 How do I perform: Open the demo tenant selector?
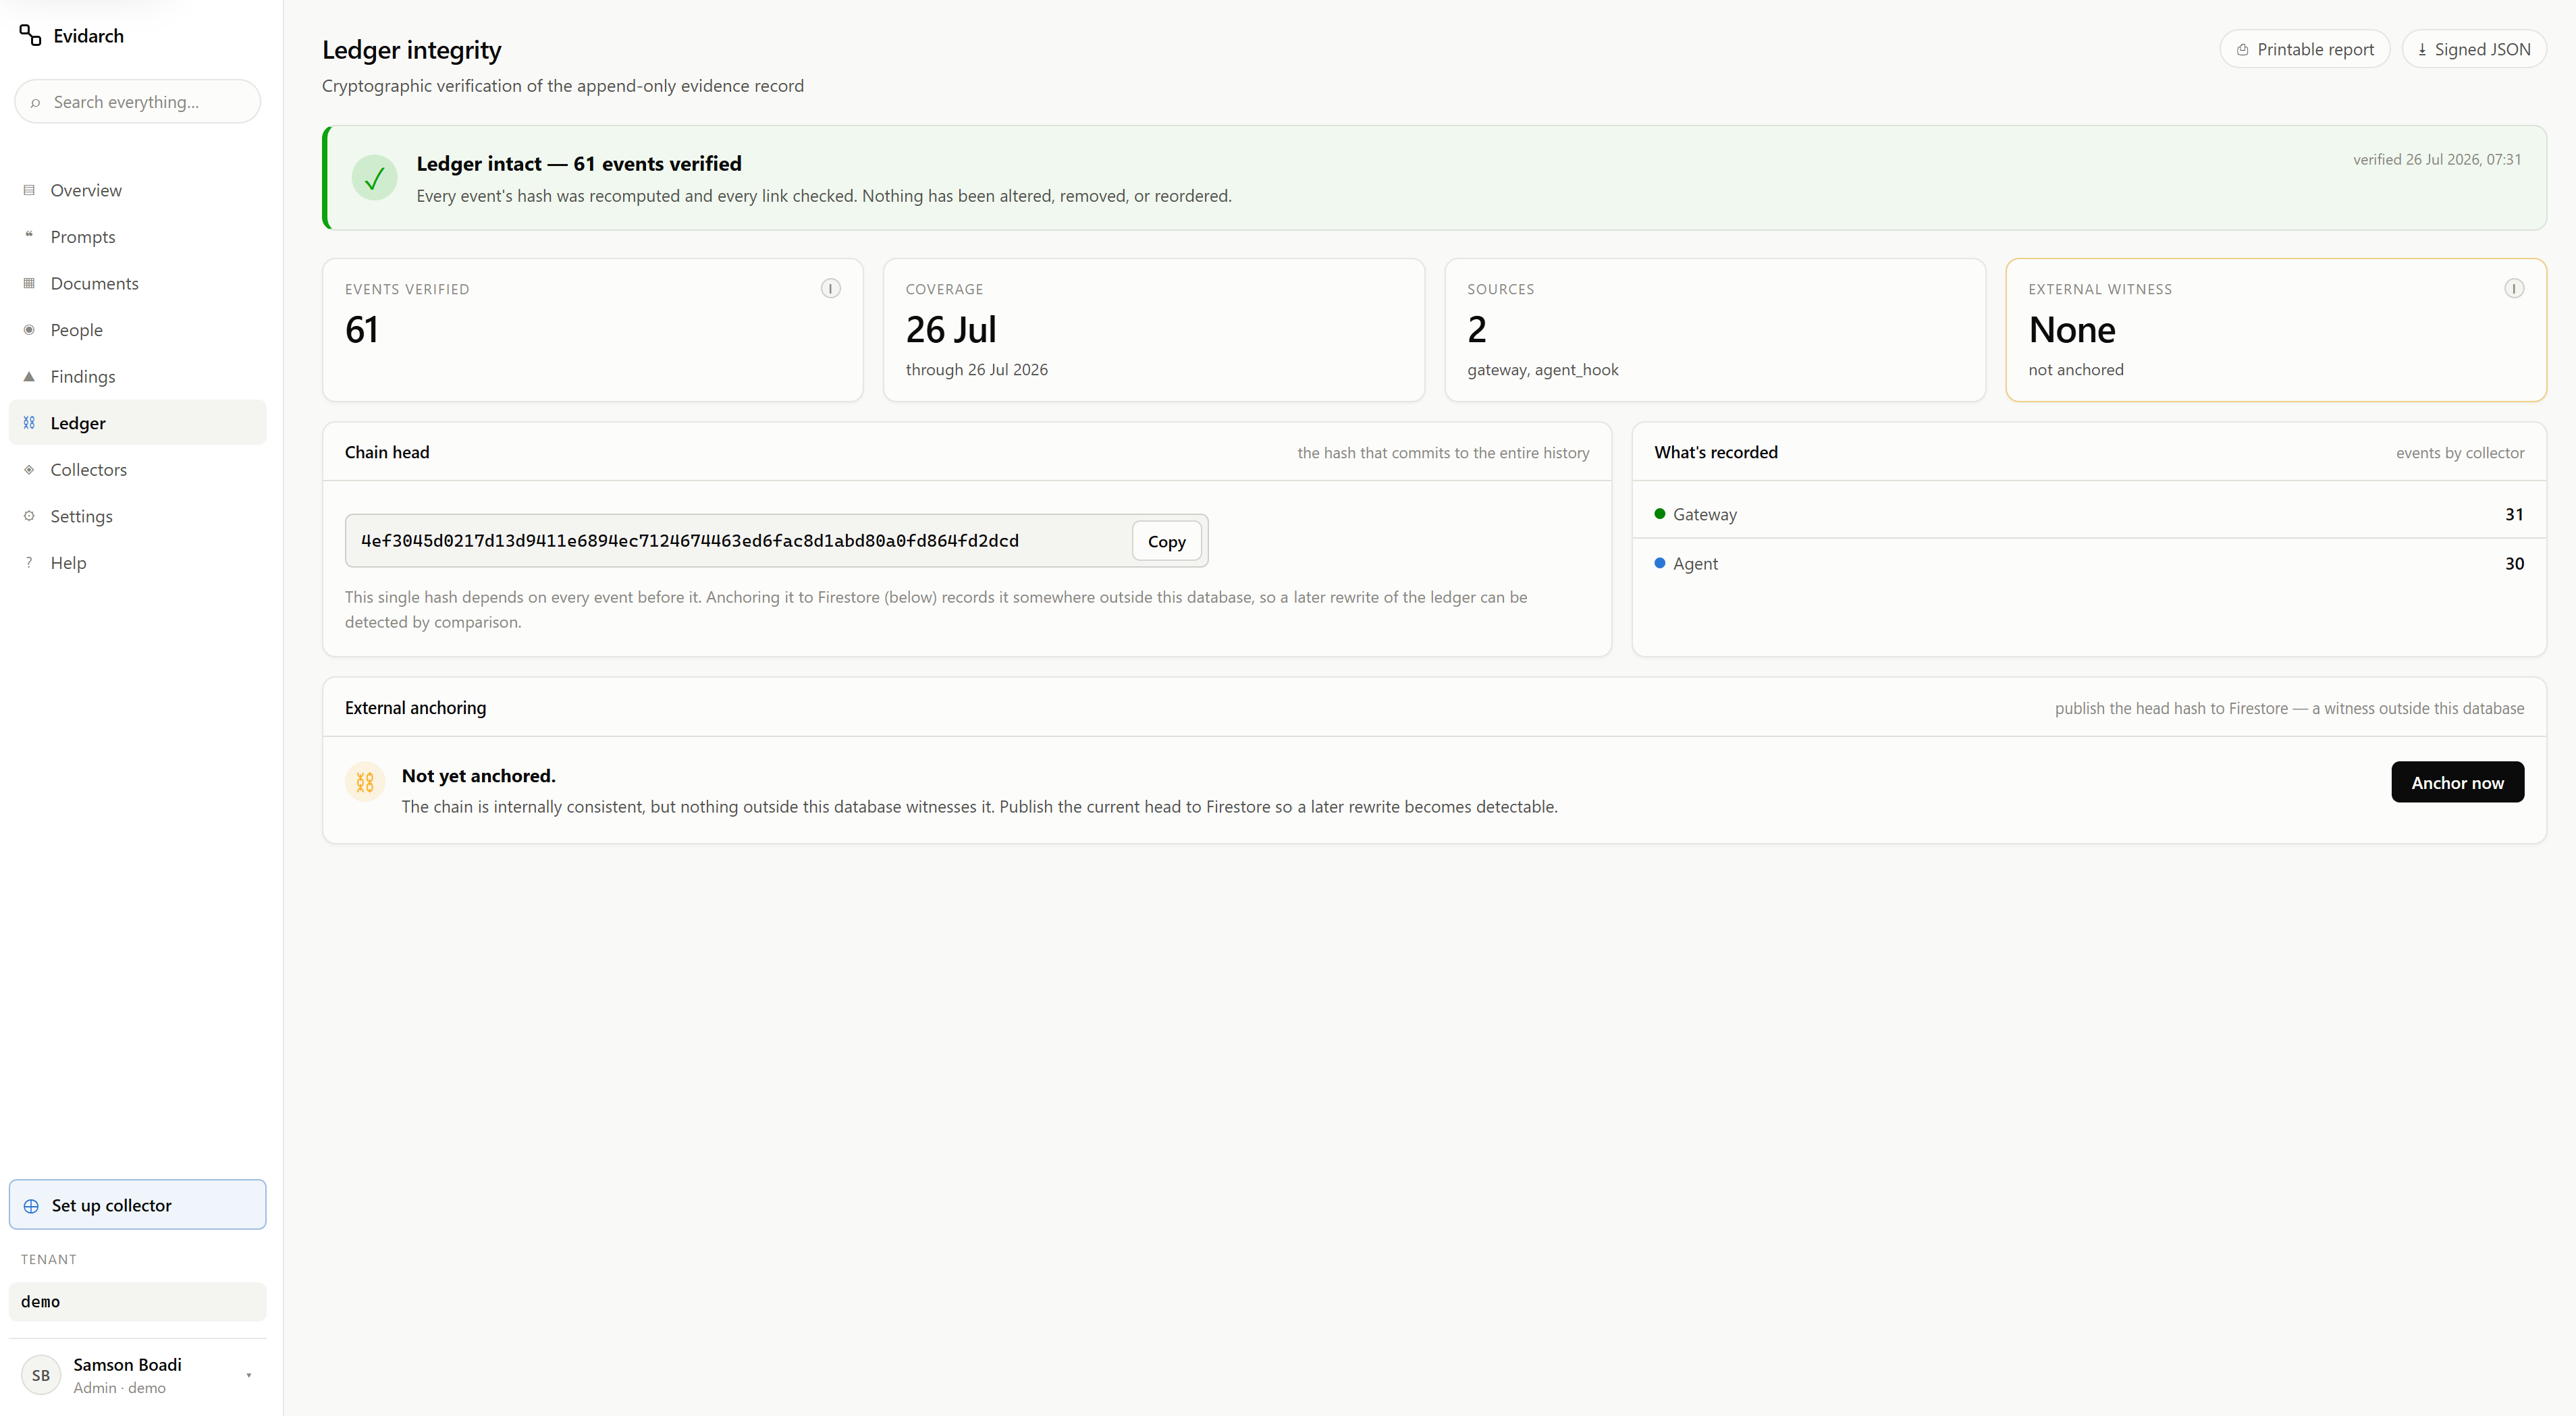click(x=138, y=1301)
